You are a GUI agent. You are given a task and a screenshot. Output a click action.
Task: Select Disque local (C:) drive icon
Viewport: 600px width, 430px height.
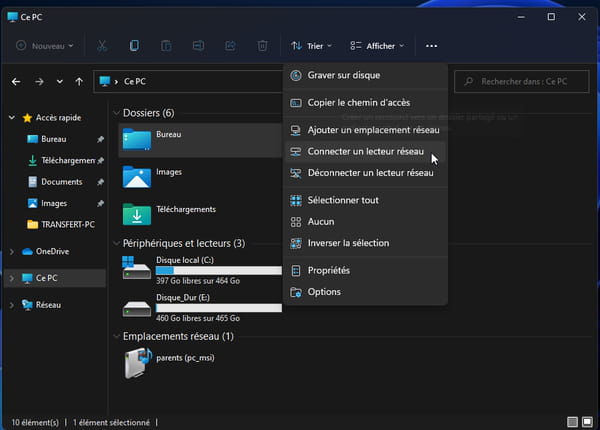pos(136,268)
